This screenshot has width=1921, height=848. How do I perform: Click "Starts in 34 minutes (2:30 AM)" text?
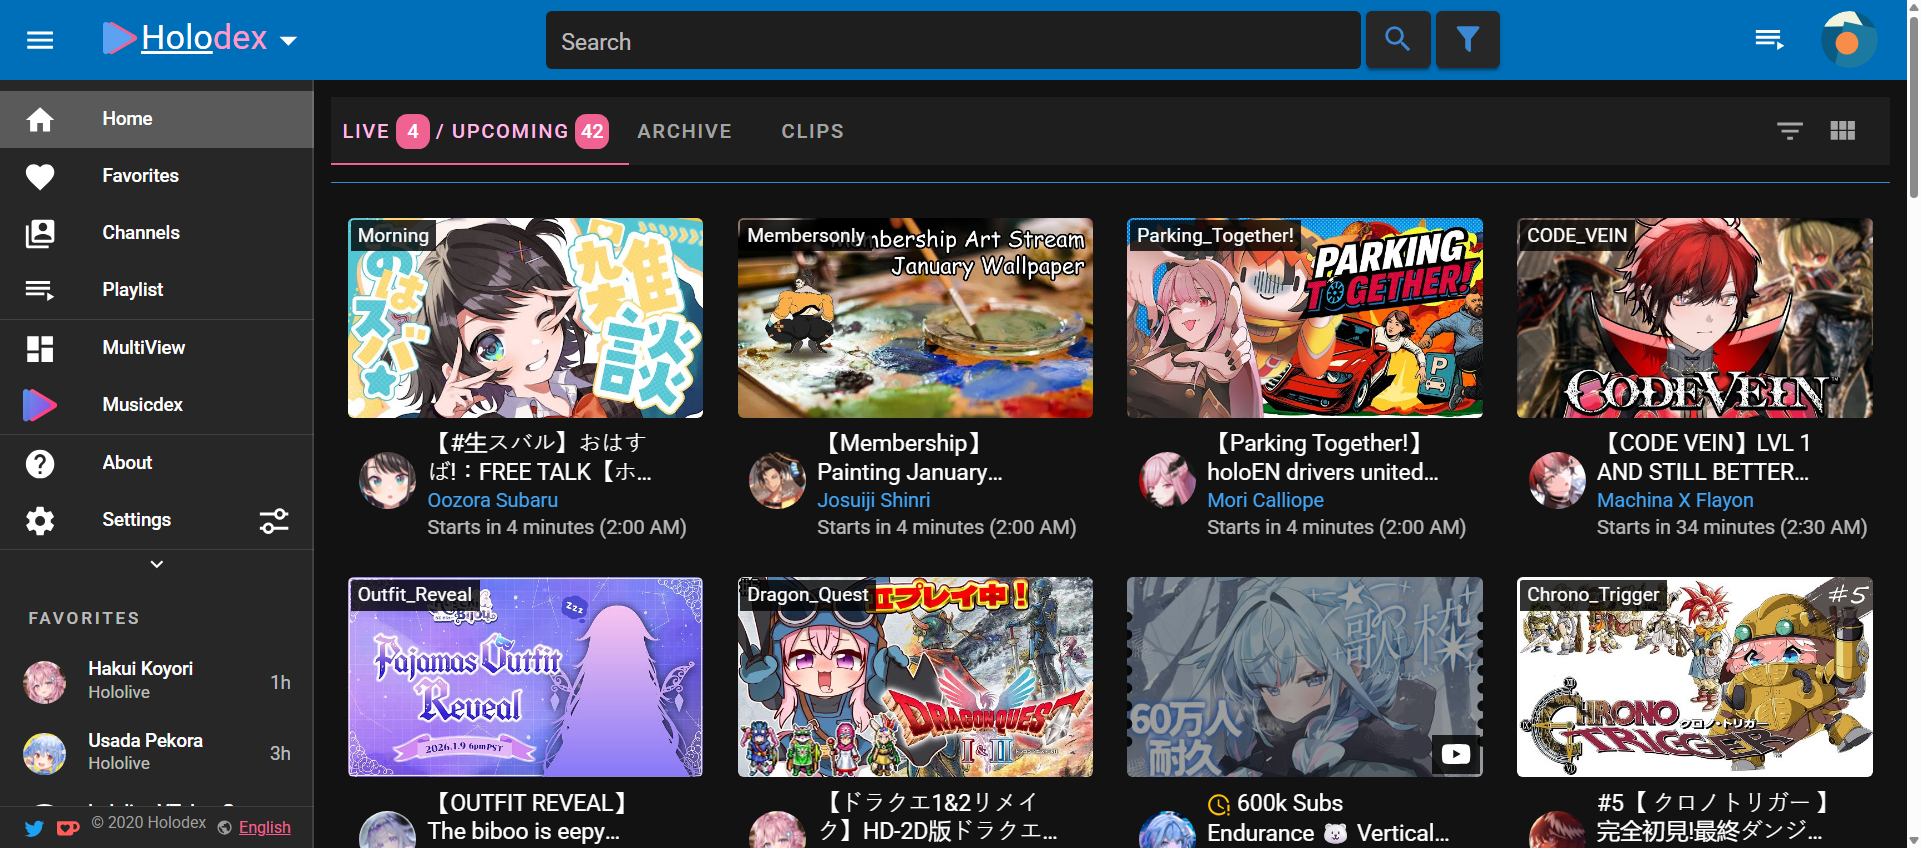(1732, 527)
